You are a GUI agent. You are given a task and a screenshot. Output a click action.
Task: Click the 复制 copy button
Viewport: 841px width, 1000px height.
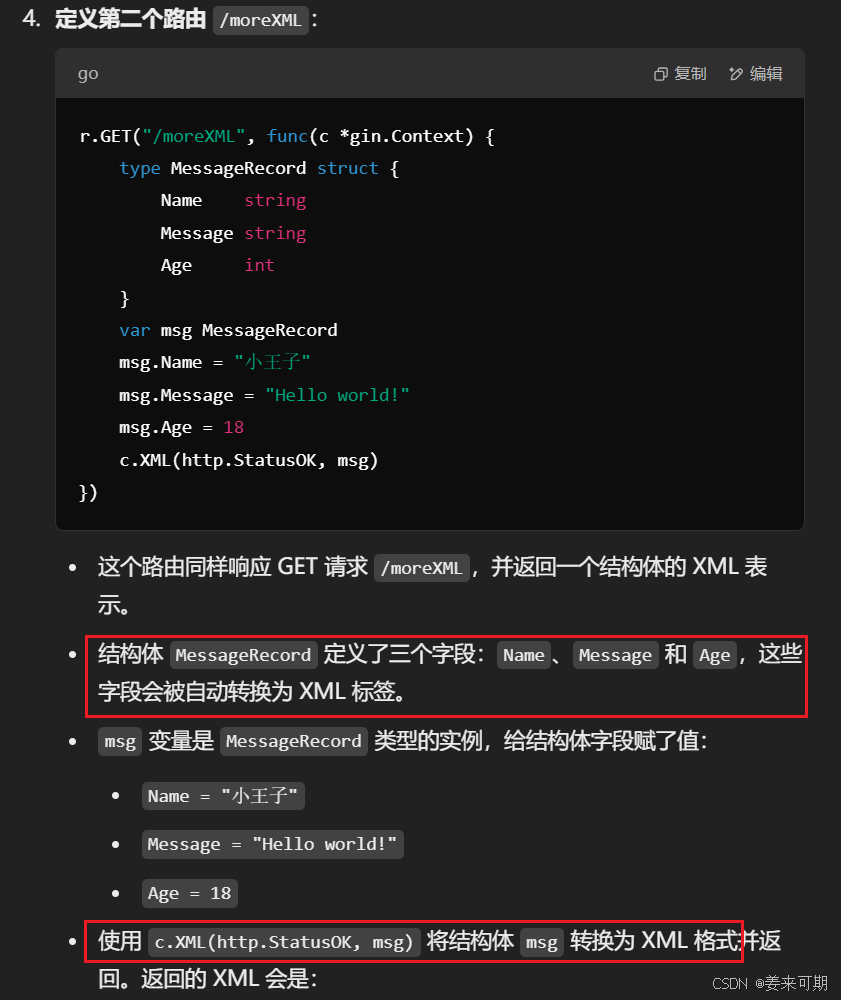point(680,73)
